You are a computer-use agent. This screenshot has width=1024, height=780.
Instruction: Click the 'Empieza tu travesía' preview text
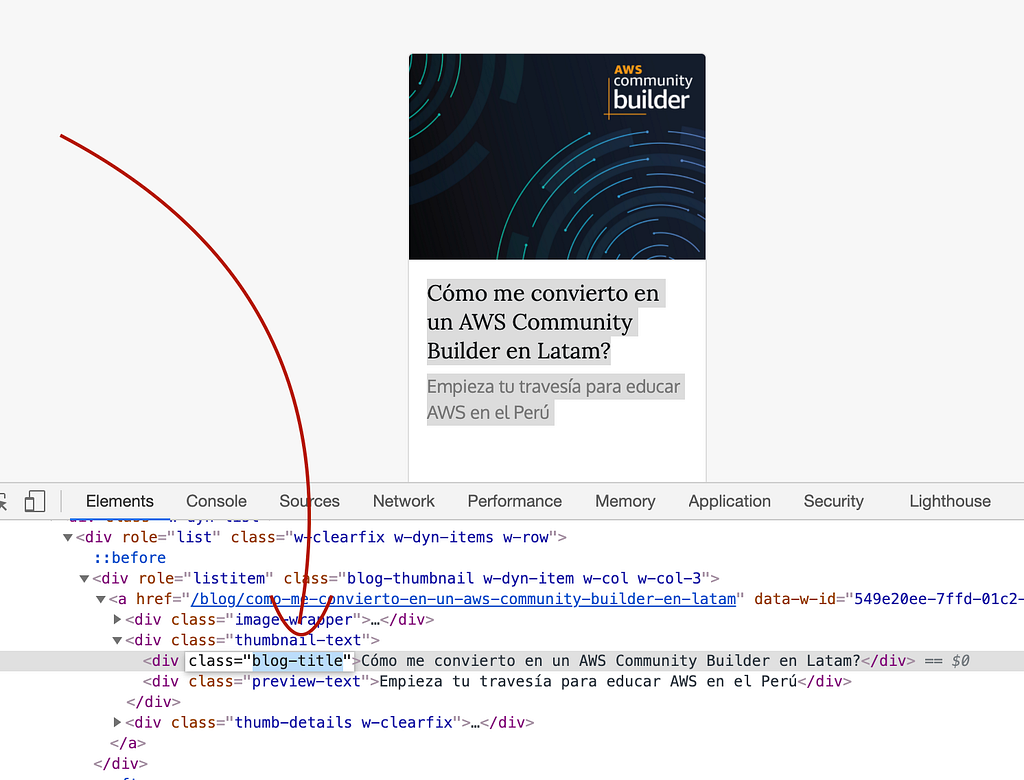555,400
